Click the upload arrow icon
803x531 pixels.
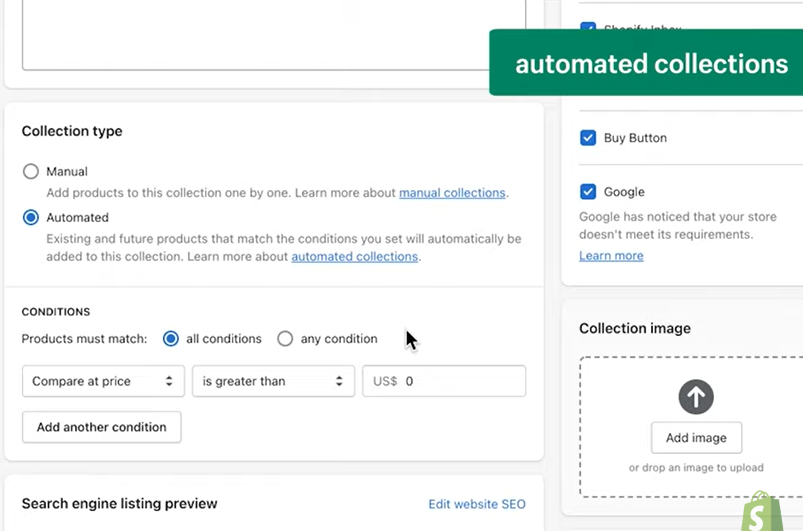tap(696, 397)
